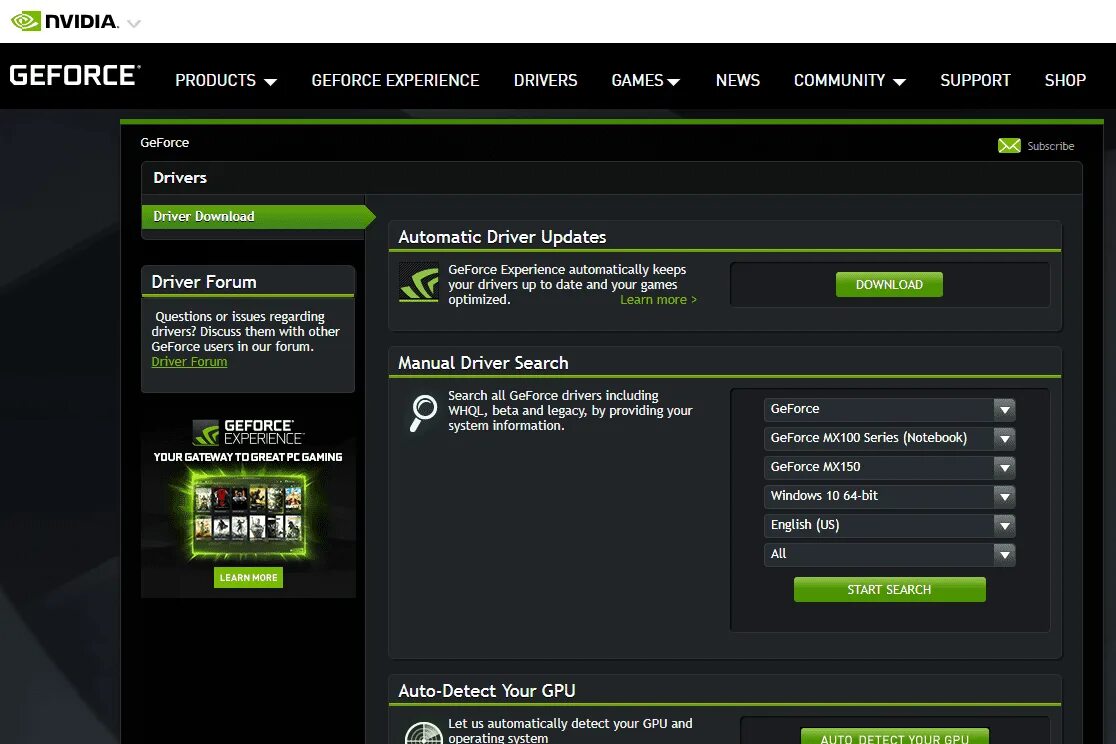Click the Drivers page heading
Image resolution: width=1116 pixels, height=744 pixels.
tap(180, 178)
